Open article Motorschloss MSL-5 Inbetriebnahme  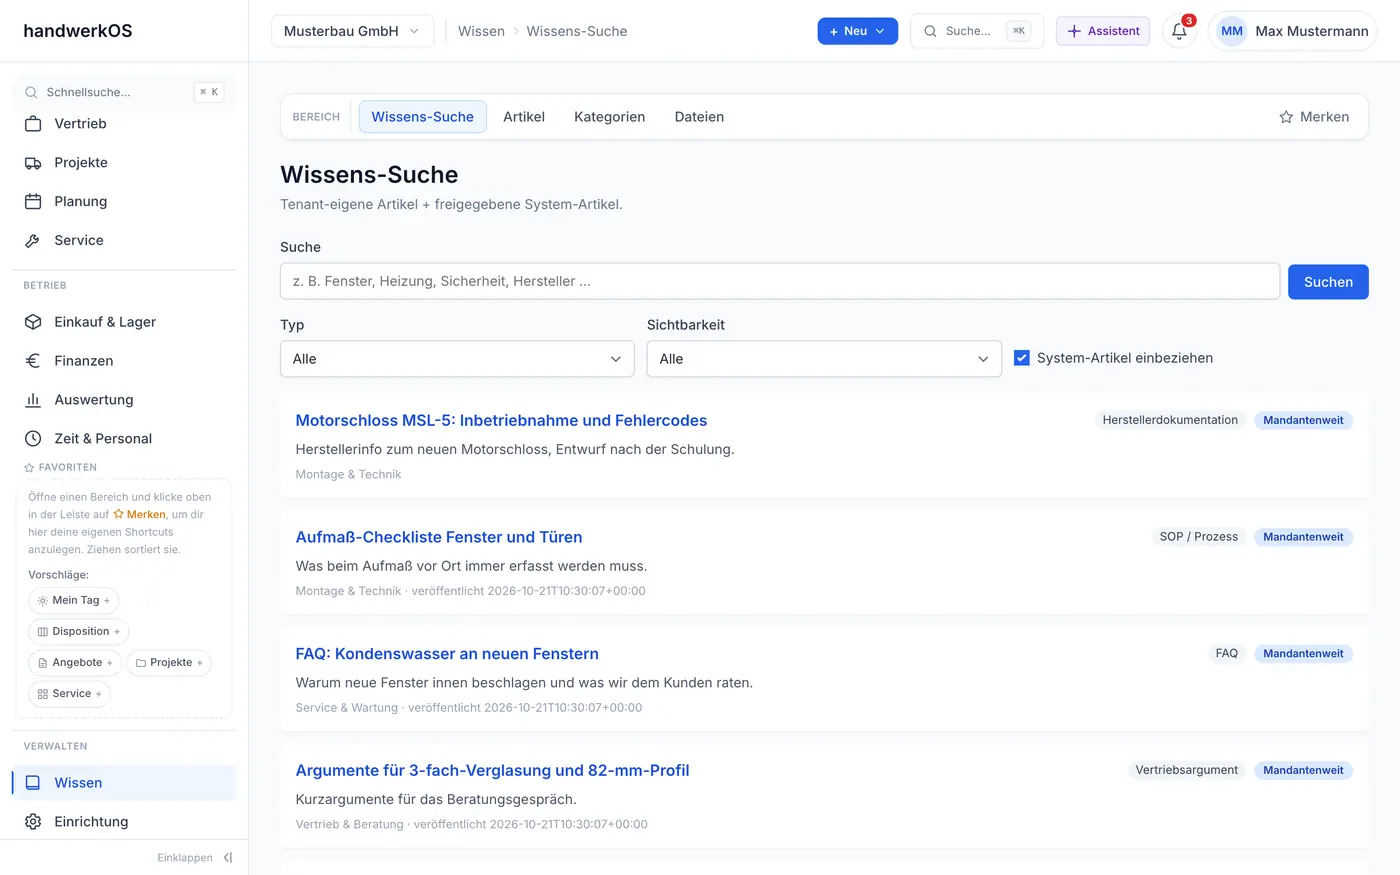[501, 421]
